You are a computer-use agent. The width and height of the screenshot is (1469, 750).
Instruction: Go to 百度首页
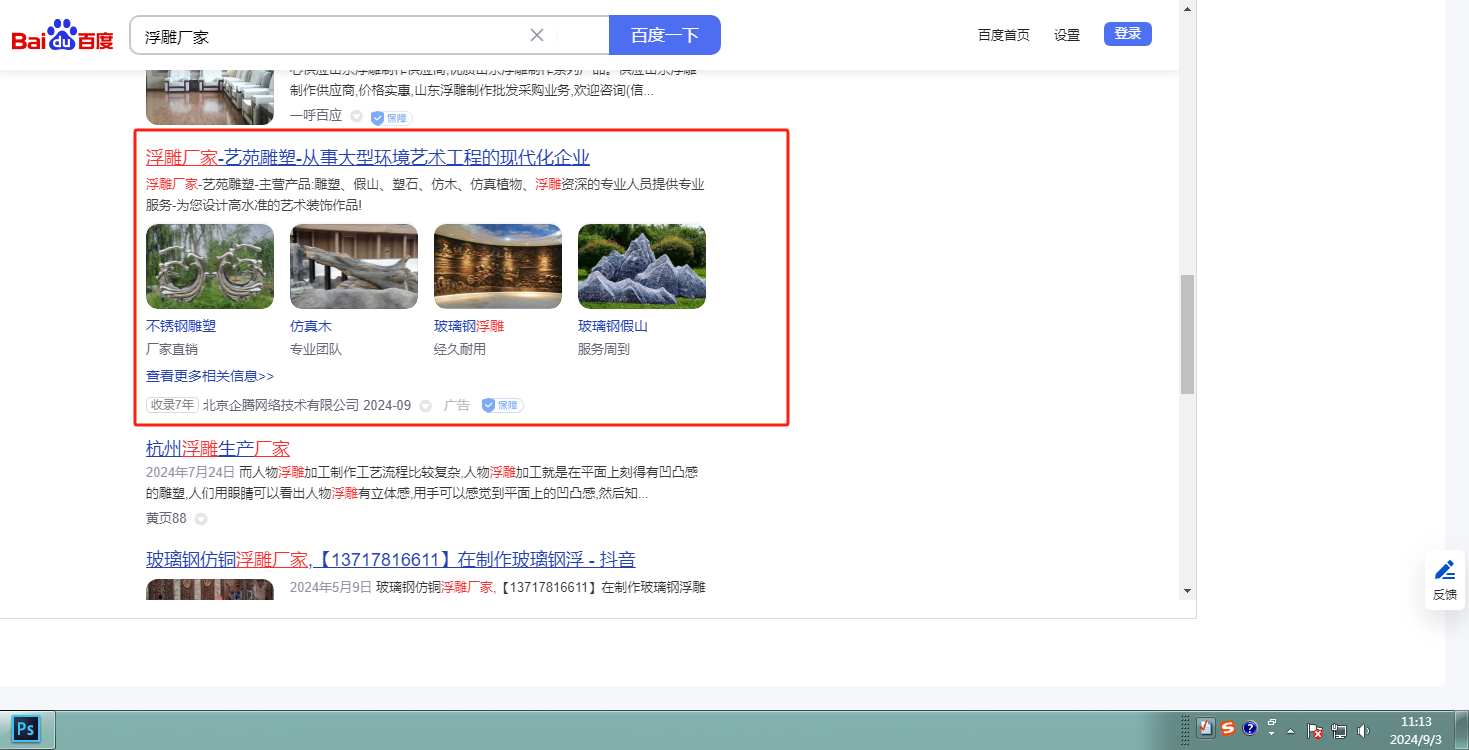pyautogui.click(x=1003, y=35)
